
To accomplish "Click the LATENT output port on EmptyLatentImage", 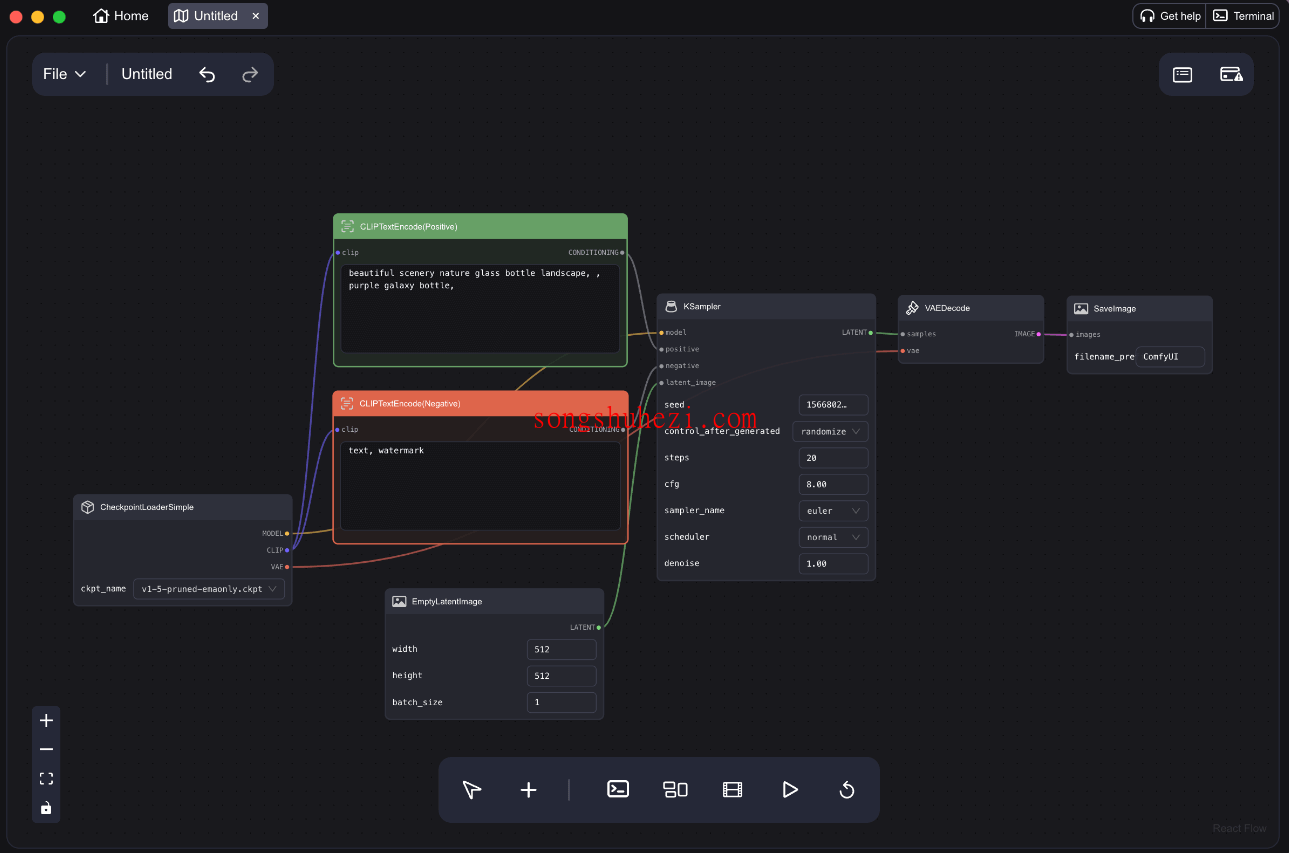I will [x=599, y=628].
